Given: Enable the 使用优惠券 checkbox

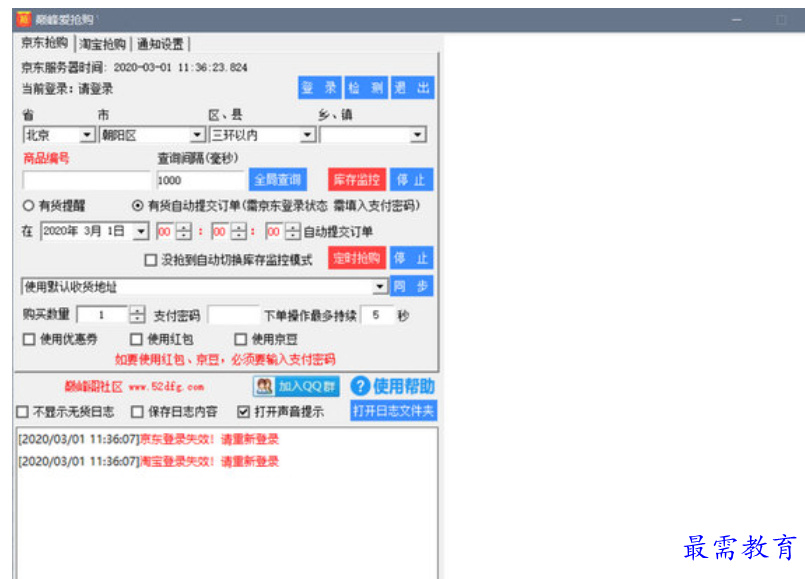Looking at the screenshot, I should 29,339.
